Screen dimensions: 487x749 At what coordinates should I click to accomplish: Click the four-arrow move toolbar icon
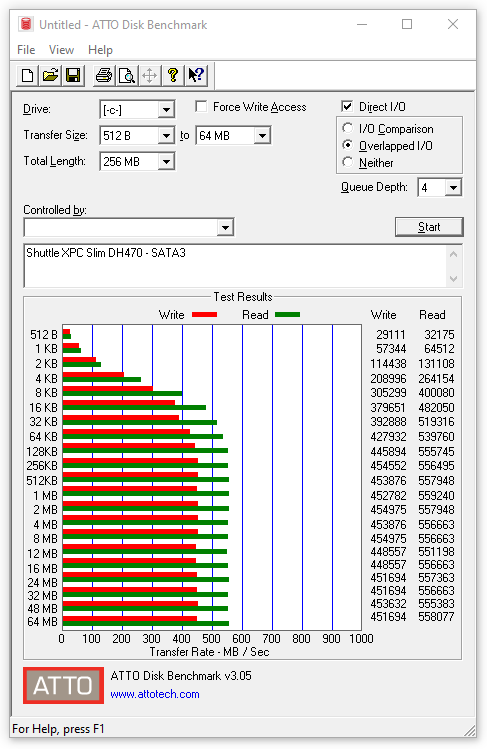pos(149,75)
